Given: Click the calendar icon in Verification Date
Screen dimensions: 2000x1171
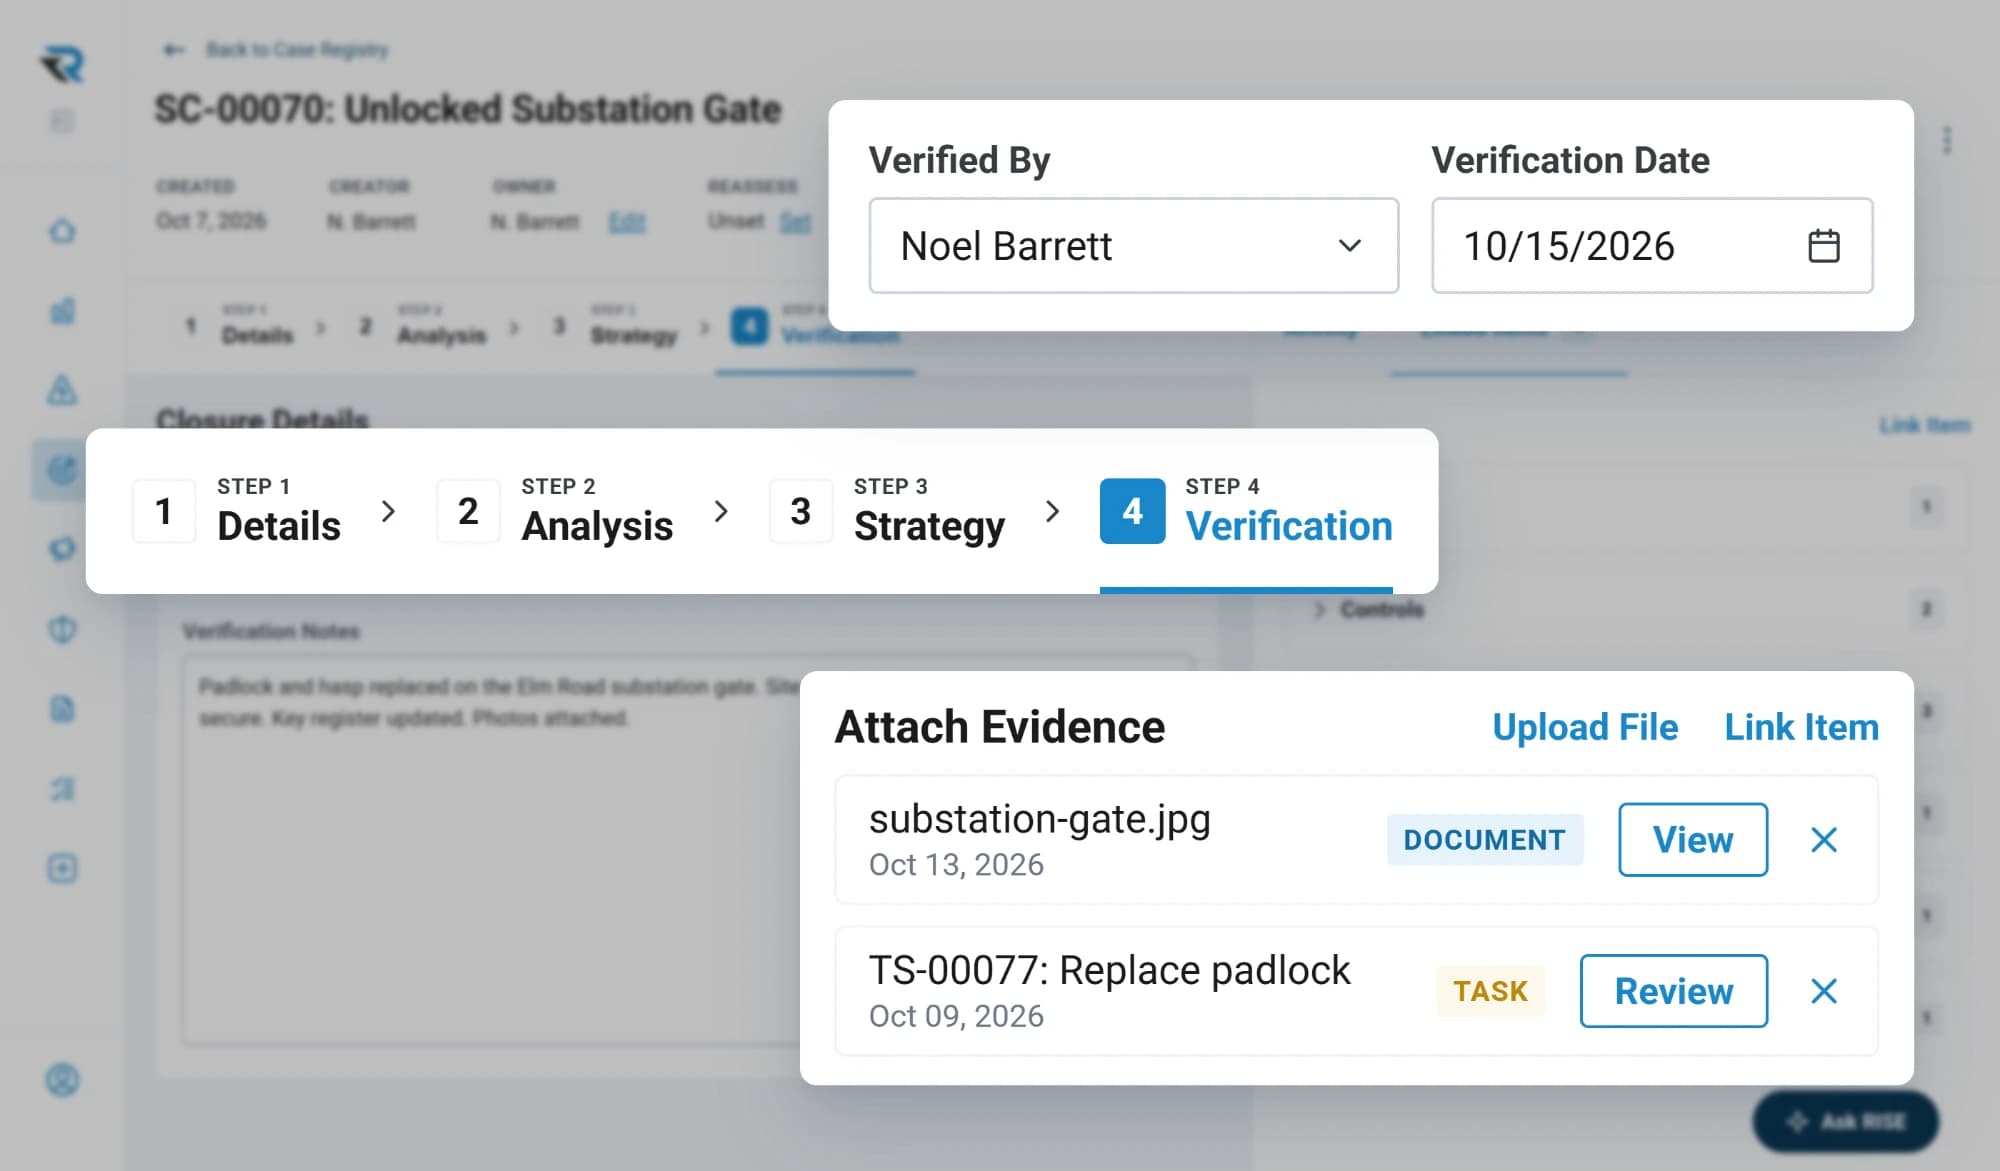Looking at the screenshot, I should (x=1824, y=246).
